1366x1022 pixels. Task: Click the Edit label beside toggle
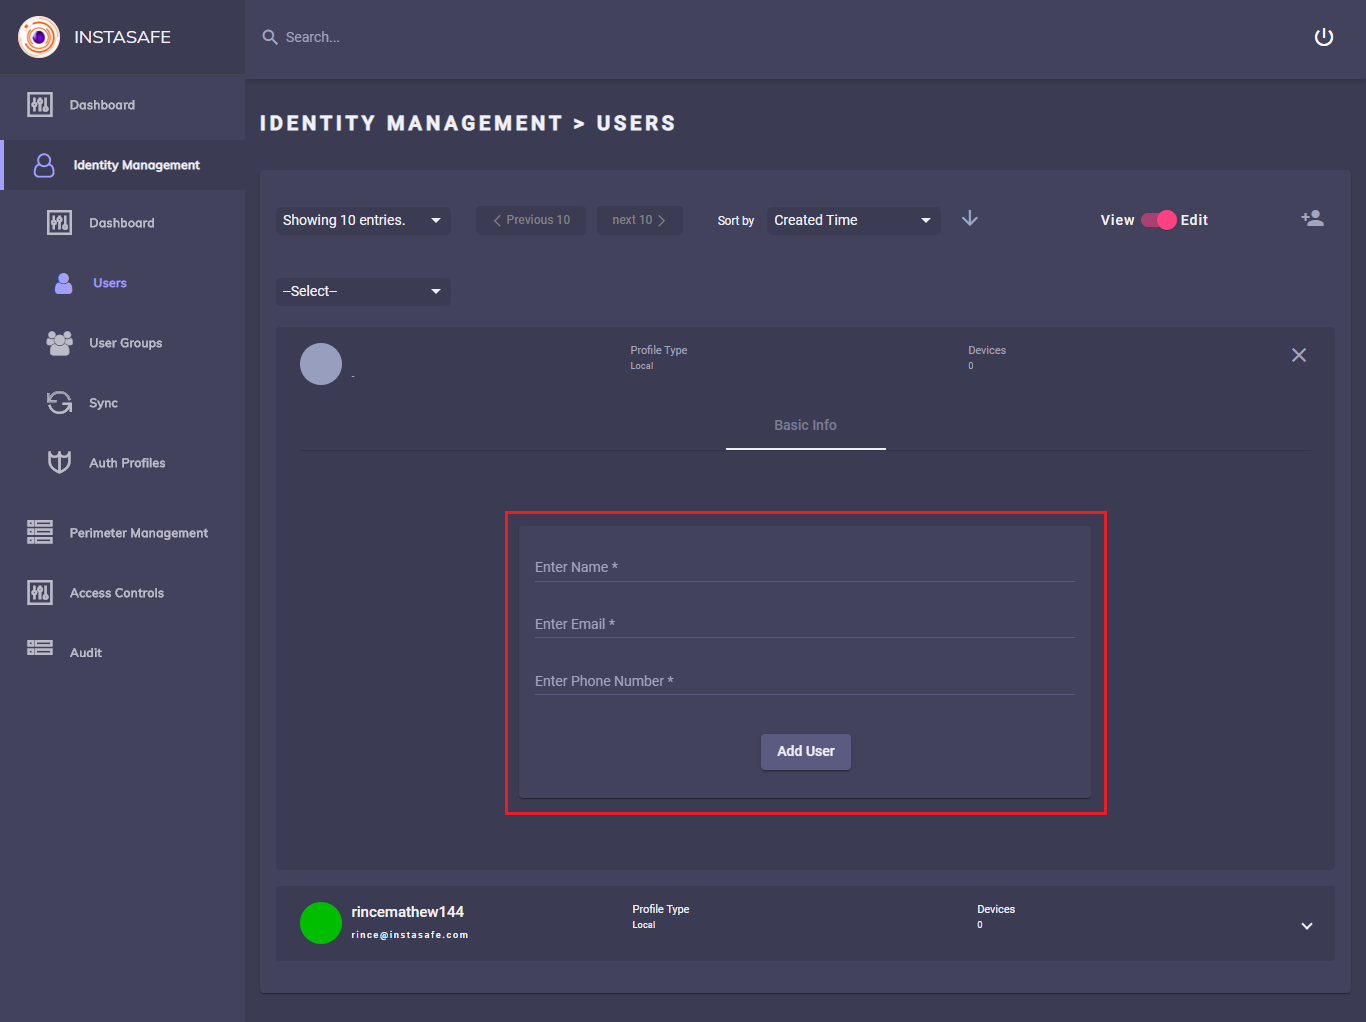point(1194,220)
